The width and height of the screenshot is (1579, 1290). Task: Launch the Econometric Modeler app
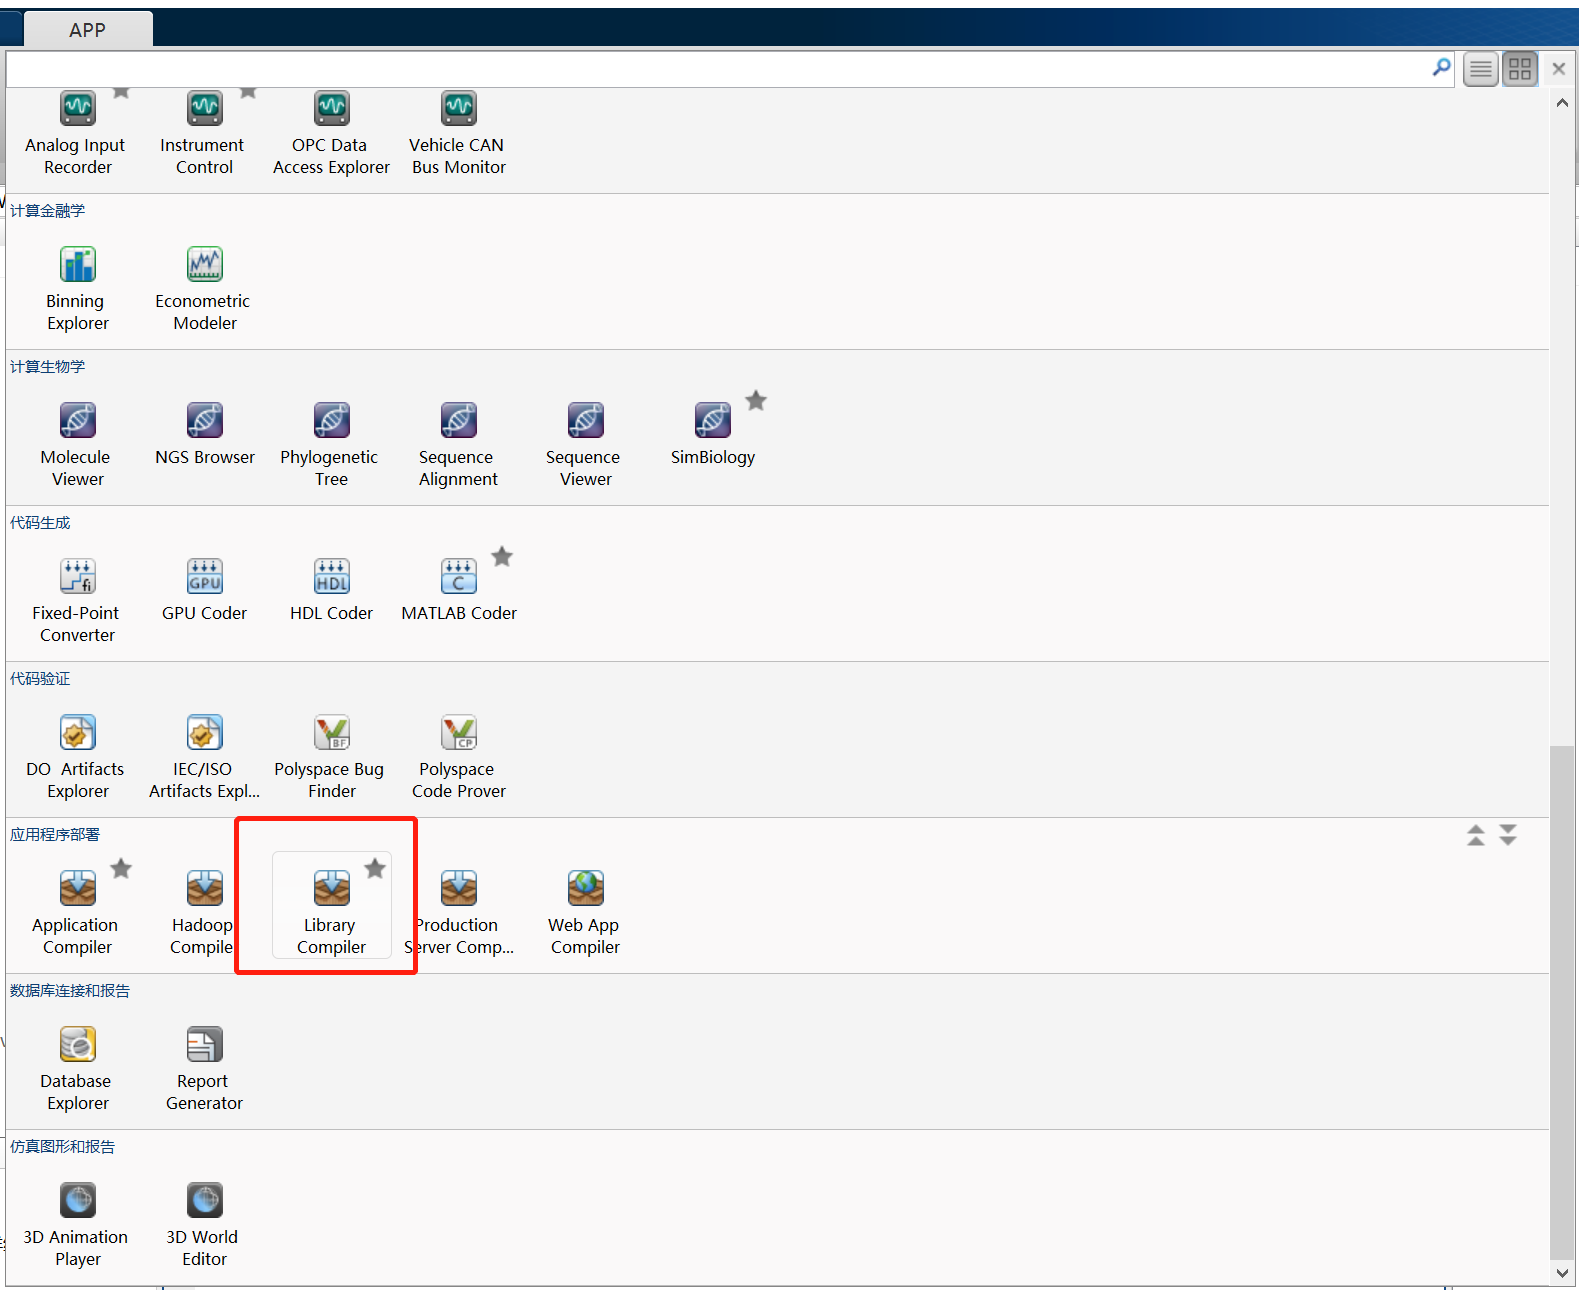(x=204, y=290)
